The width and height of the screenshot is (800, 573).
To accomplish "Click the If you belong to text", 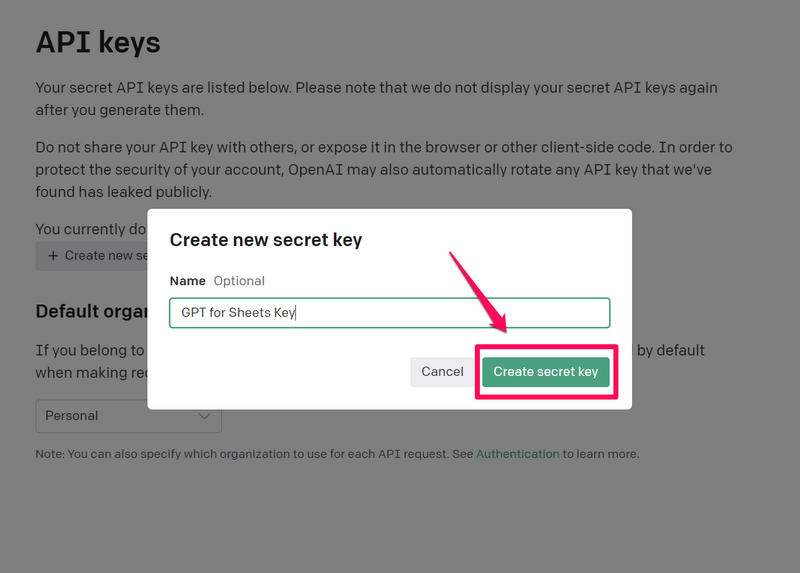I will [90, 351].
